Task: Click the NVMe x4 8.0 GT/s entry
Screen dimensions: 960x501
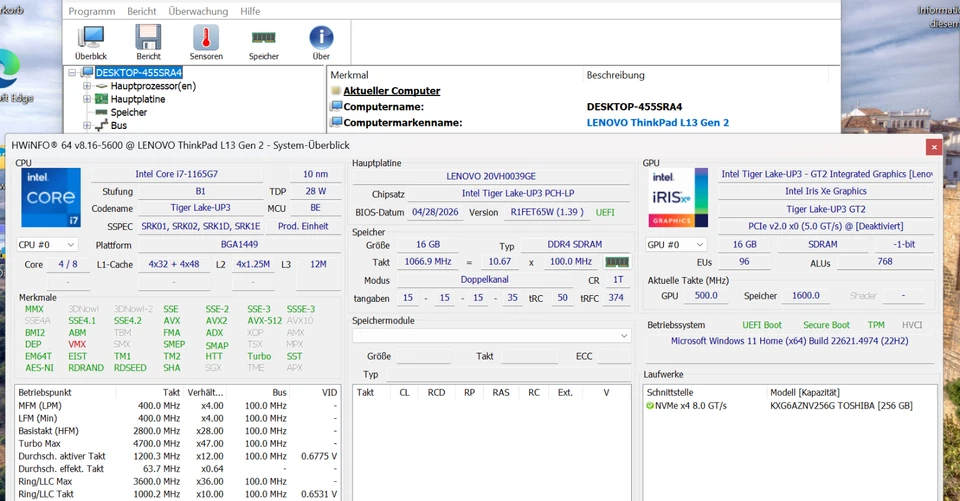Action: click(691, 405)
